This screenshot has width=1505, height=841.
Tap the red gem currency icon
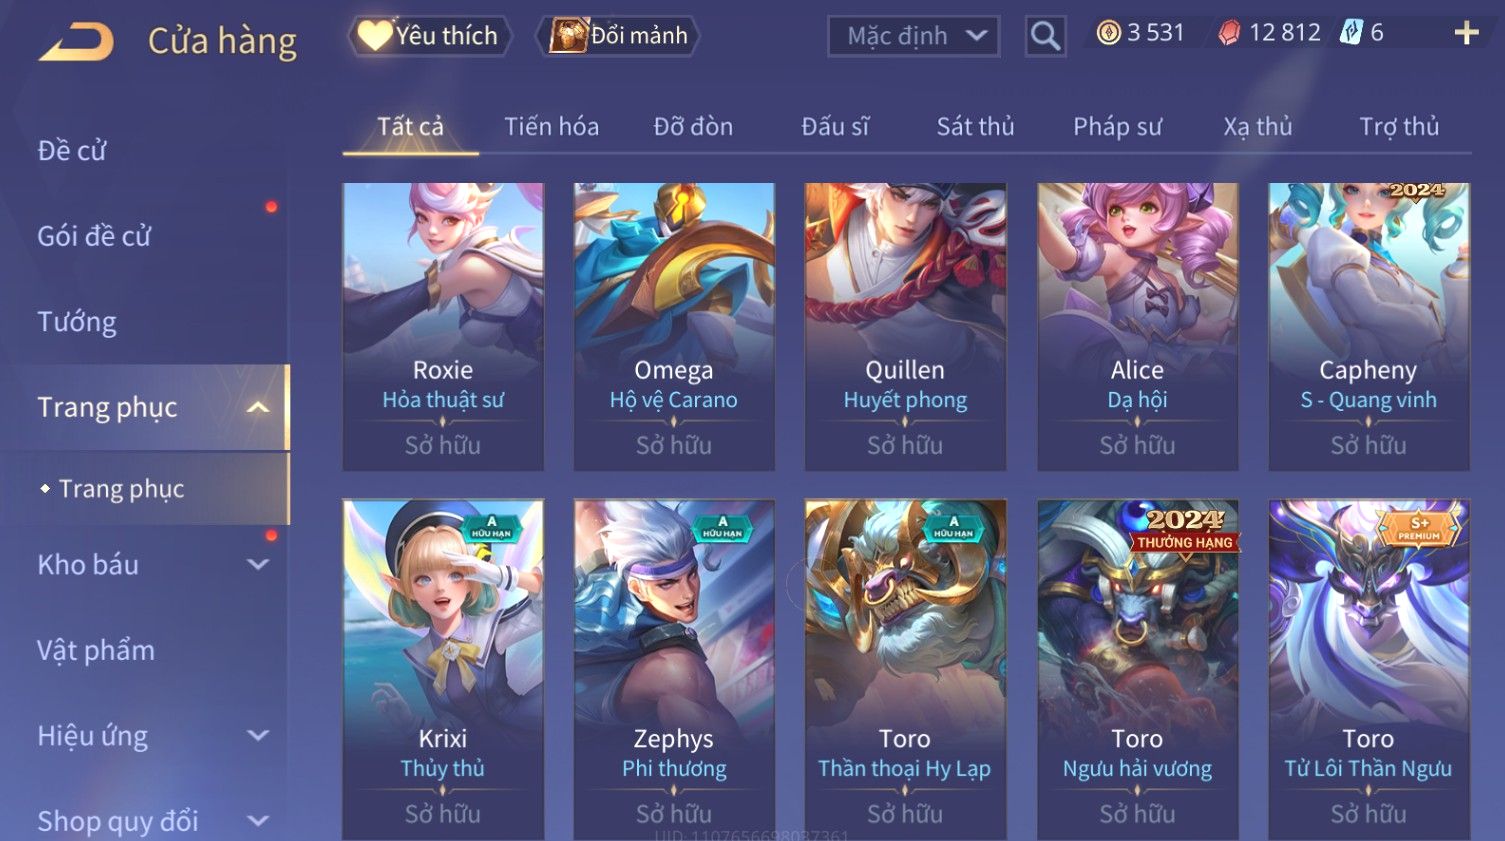point(1229,33)
